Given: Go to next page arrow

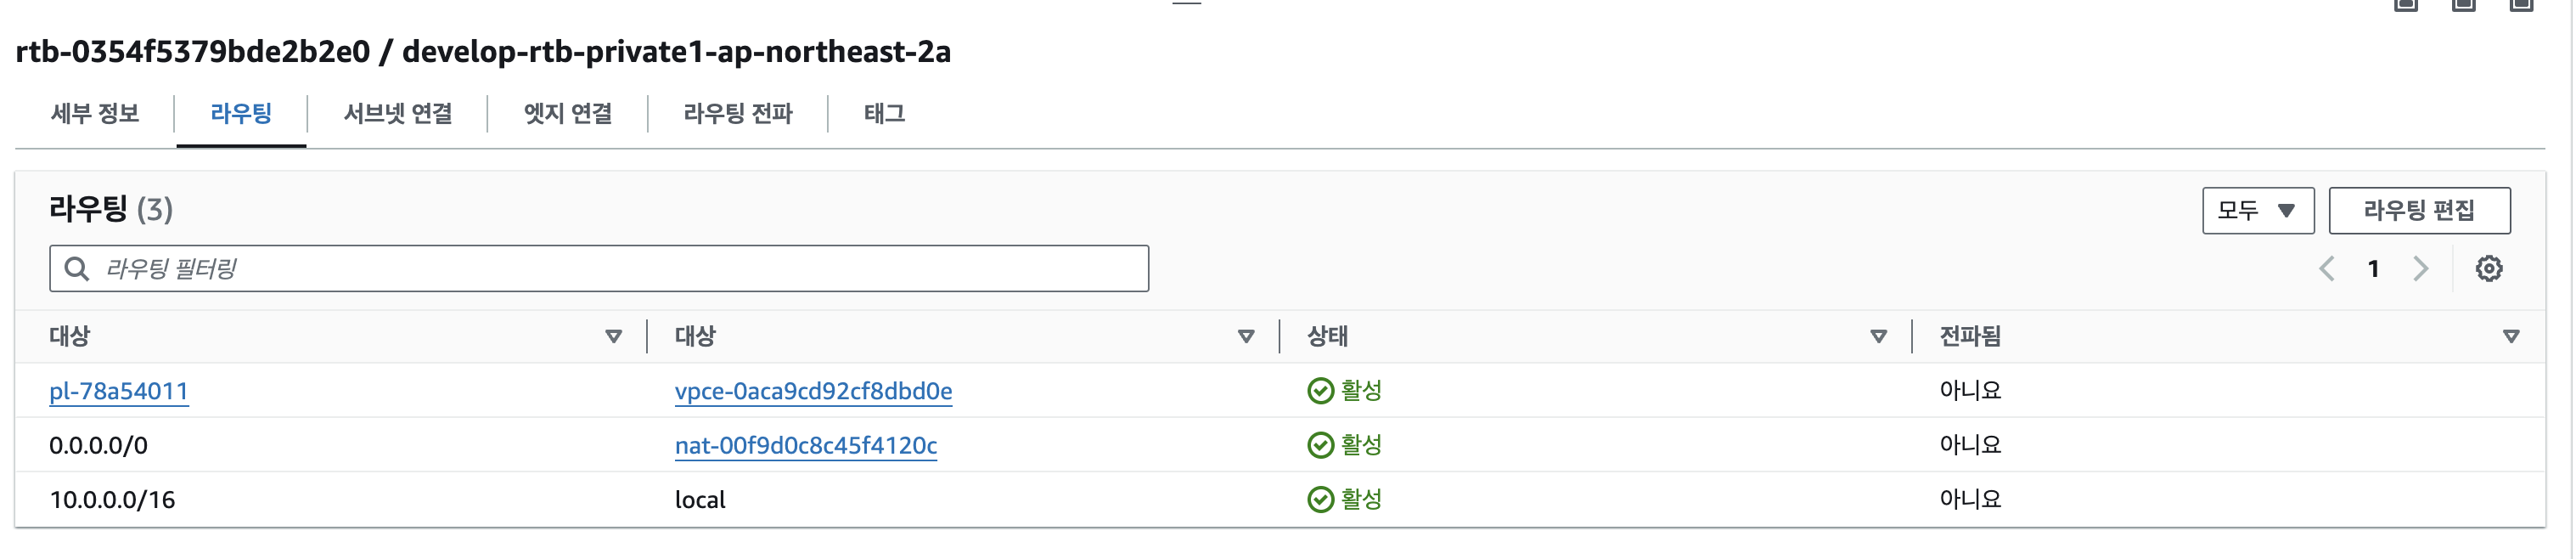Looking at the screenshot, I should click(x=2420, y=268).
